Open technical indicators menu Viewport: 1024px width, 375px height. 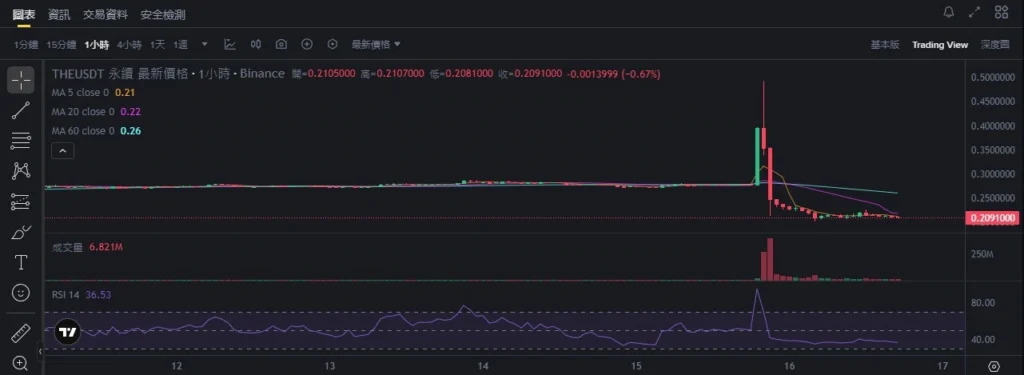click(230, 44)
